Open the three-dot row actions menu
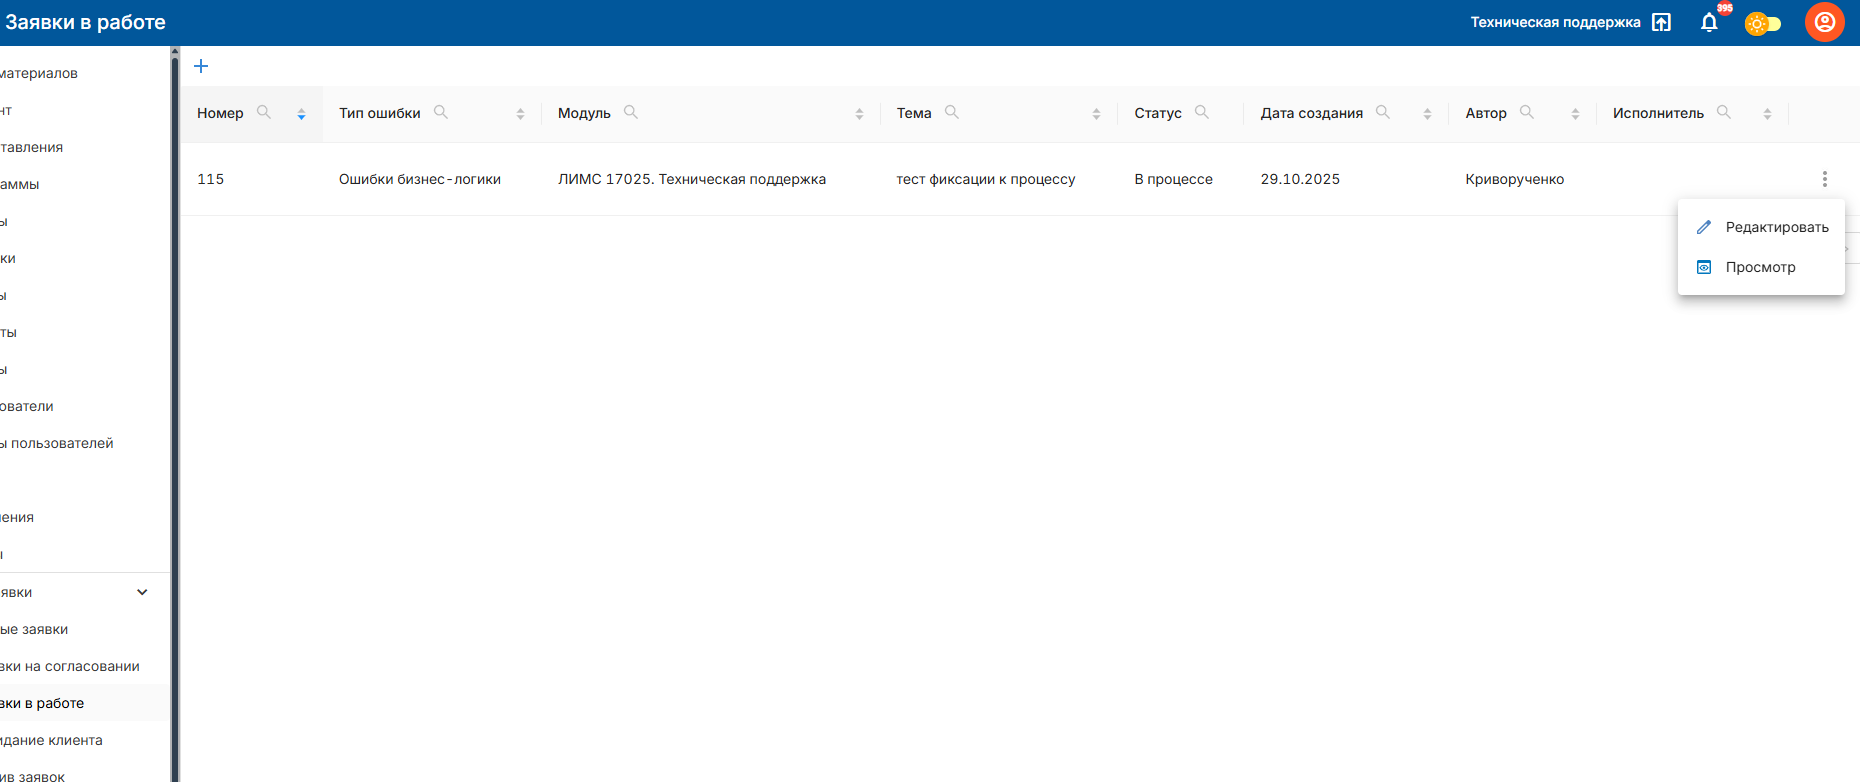Viewport: 1860px width, 782px height. [1824, 179]
